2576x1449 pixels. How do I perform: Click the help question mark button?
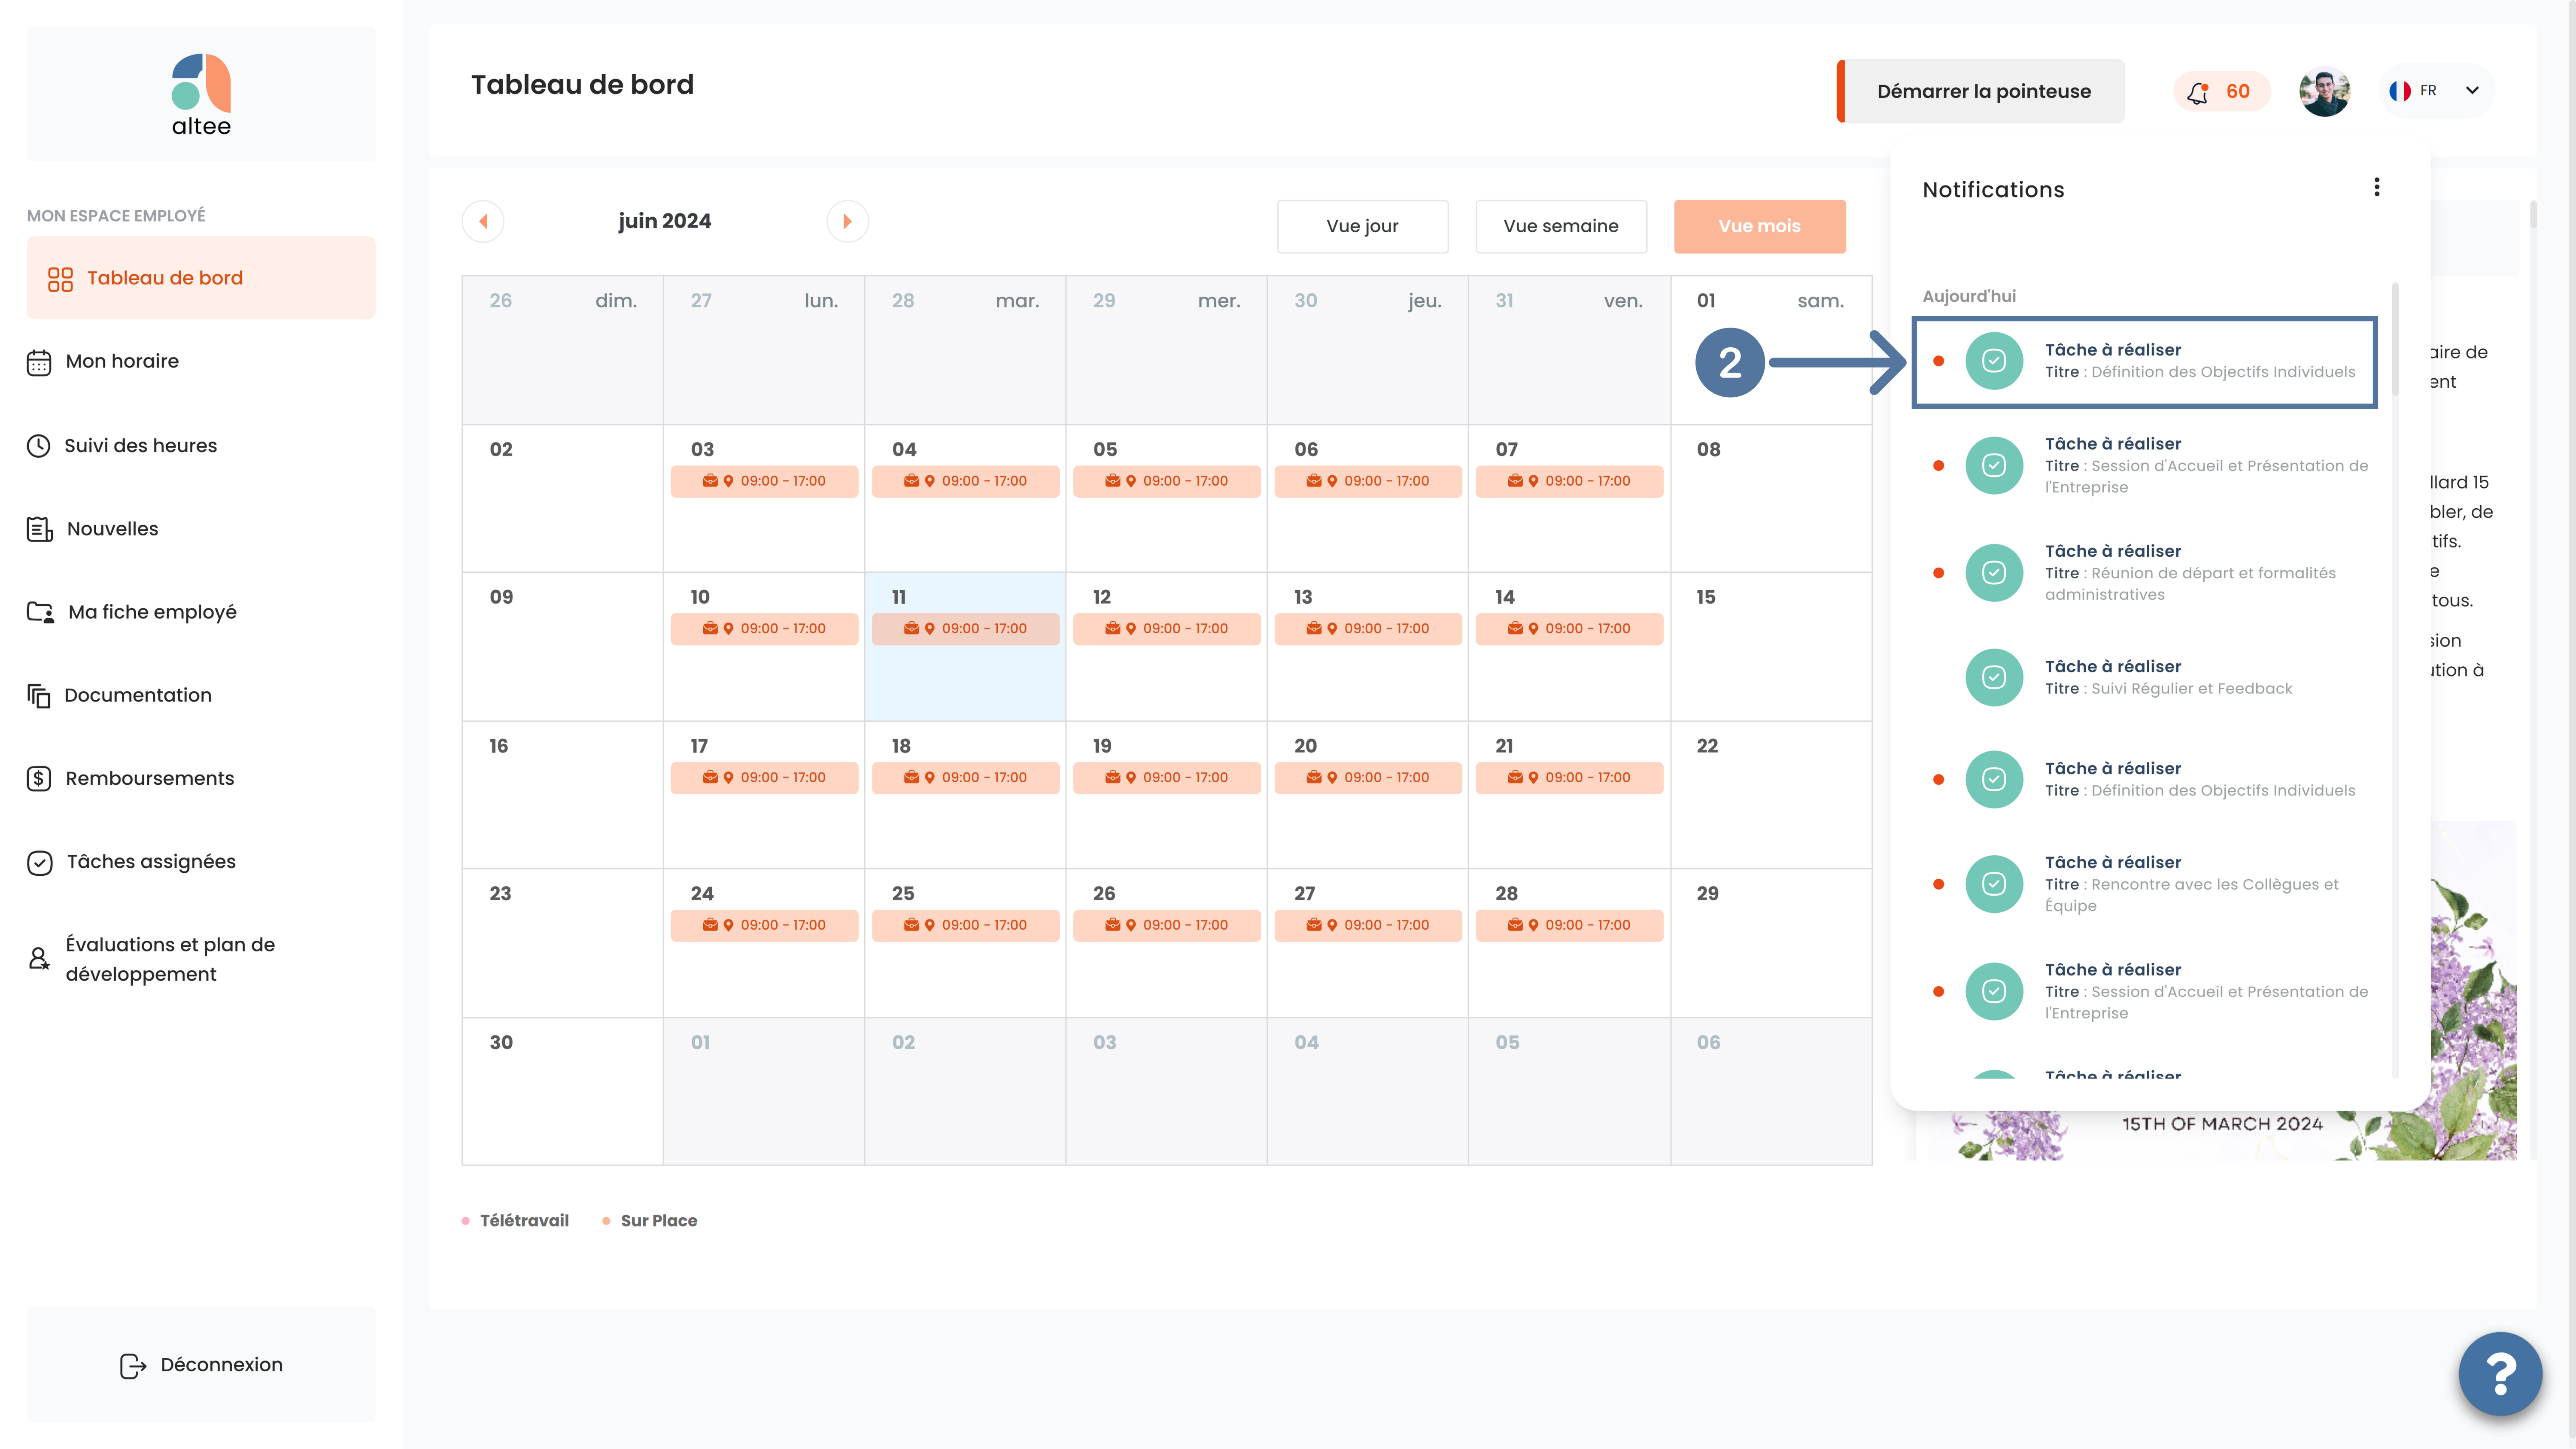(2500, 1374)
